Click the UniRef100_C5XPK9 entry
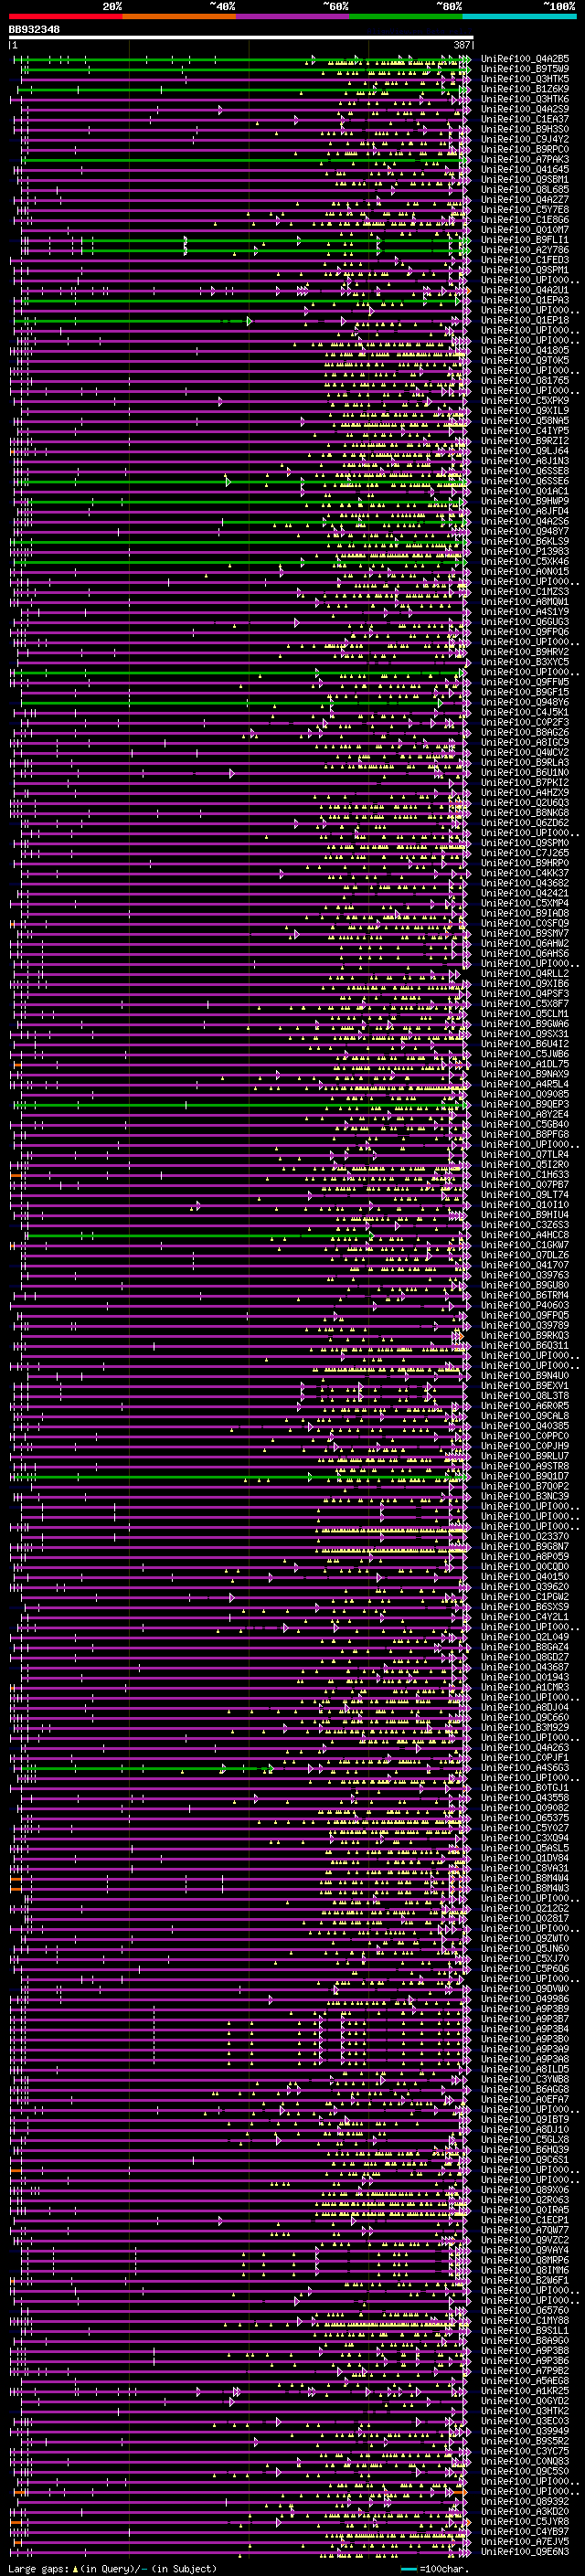 coord(525,401)
